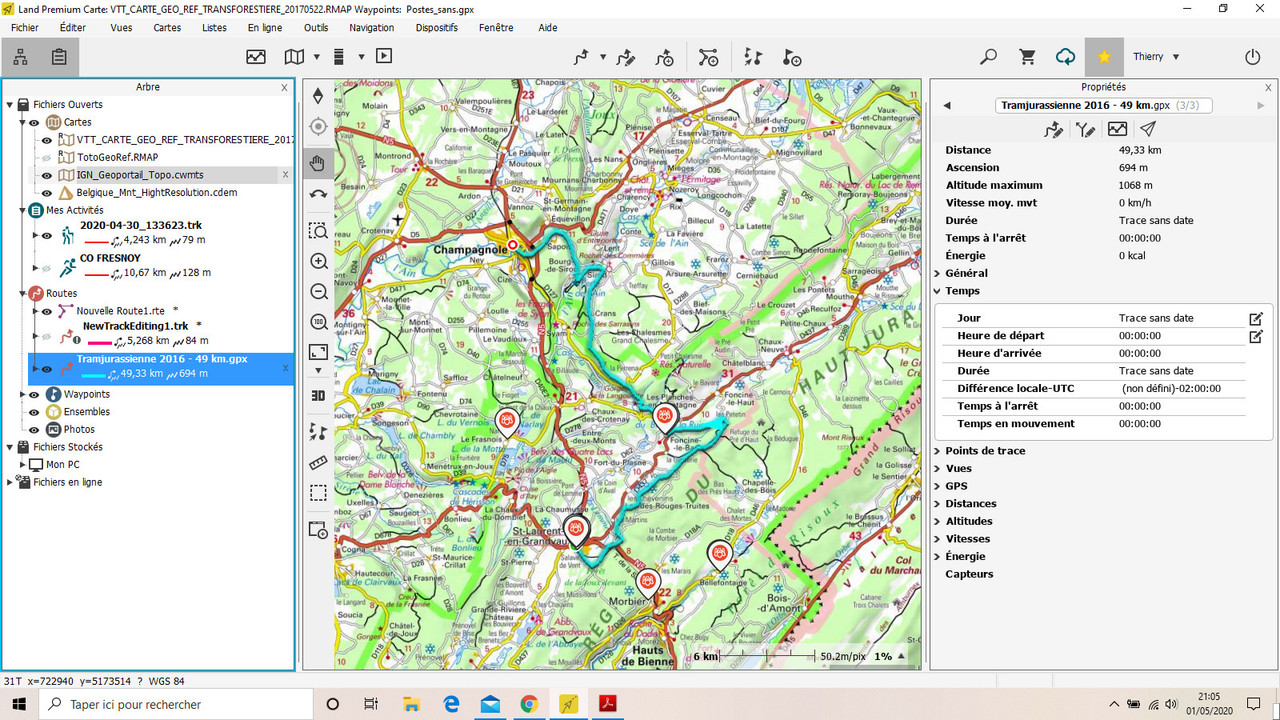Toggle visibility of CO FRESNOY activity
The height and width of the screenshot is (720, 1280).
pos(46,267)
